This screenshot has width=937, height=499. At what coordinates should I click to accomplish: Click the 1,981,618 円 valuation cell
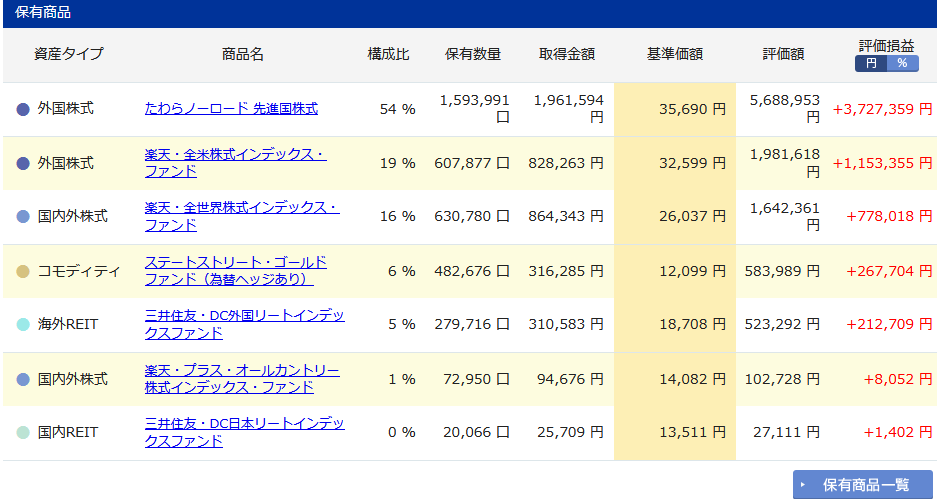coord(785,163)
